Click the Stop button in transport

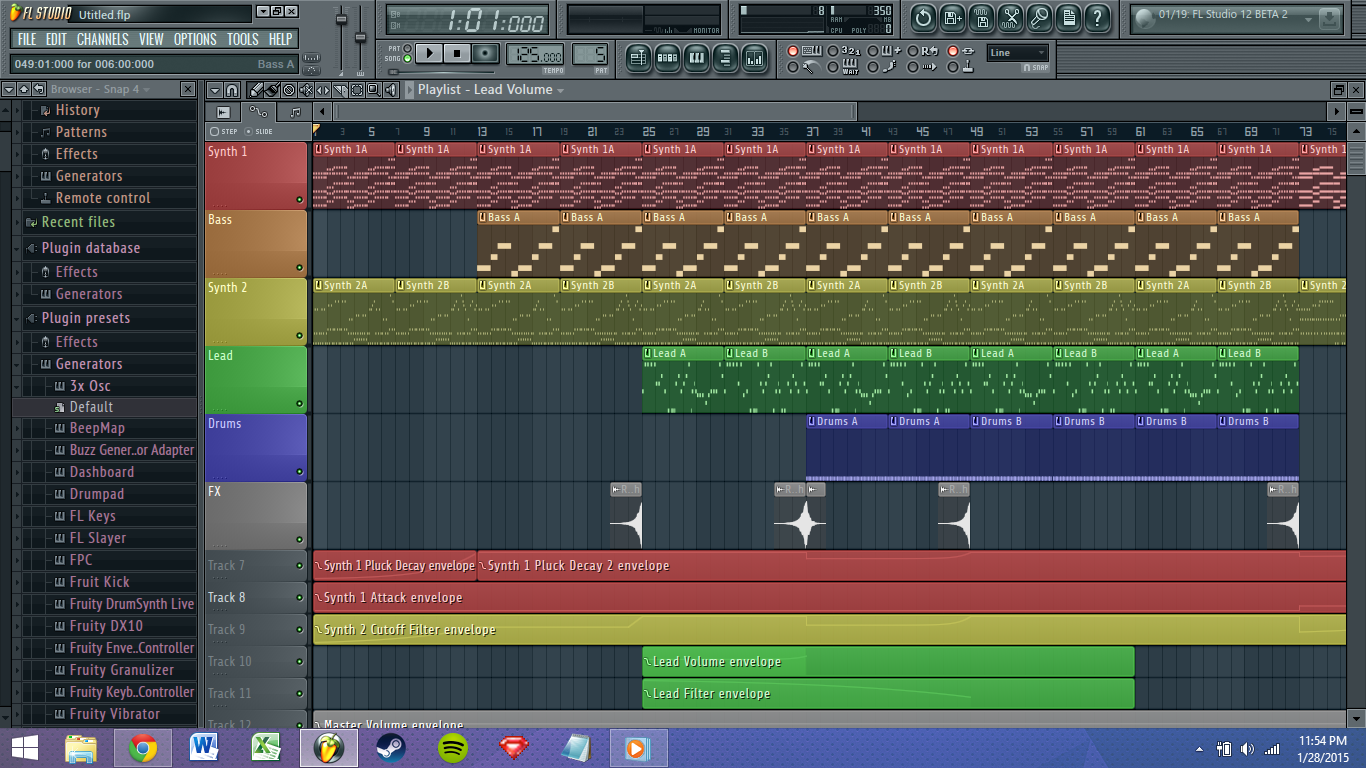coord(457,53)
